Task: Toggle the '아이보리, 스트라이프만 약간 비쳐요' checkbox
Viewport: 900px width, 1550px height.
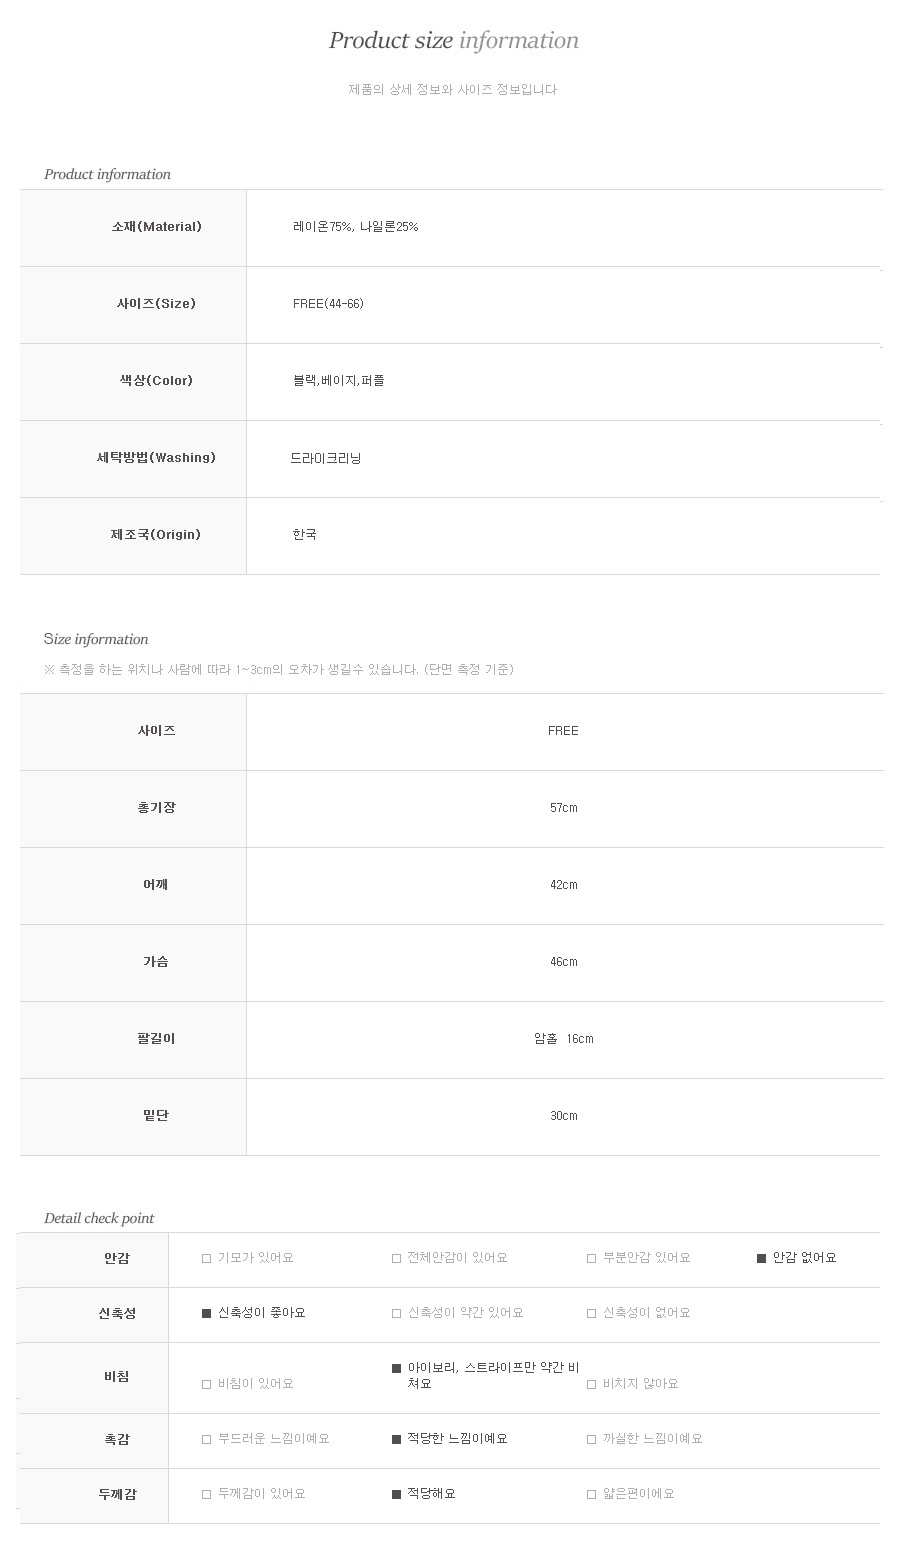Action: [397, 1368]
